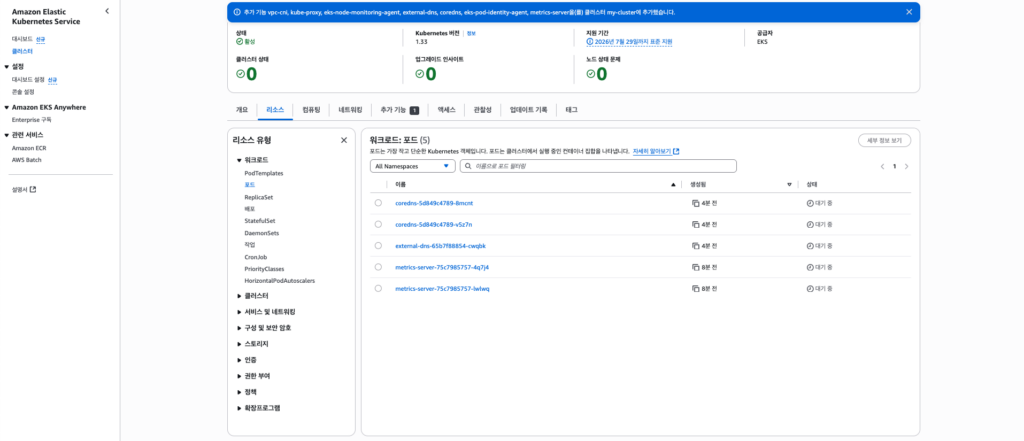The height and width of the screenshot is (441, 1024).
Task: Open the metrics-server-75c7985757-4q7j4 pod link
Action: click(442, 267)
